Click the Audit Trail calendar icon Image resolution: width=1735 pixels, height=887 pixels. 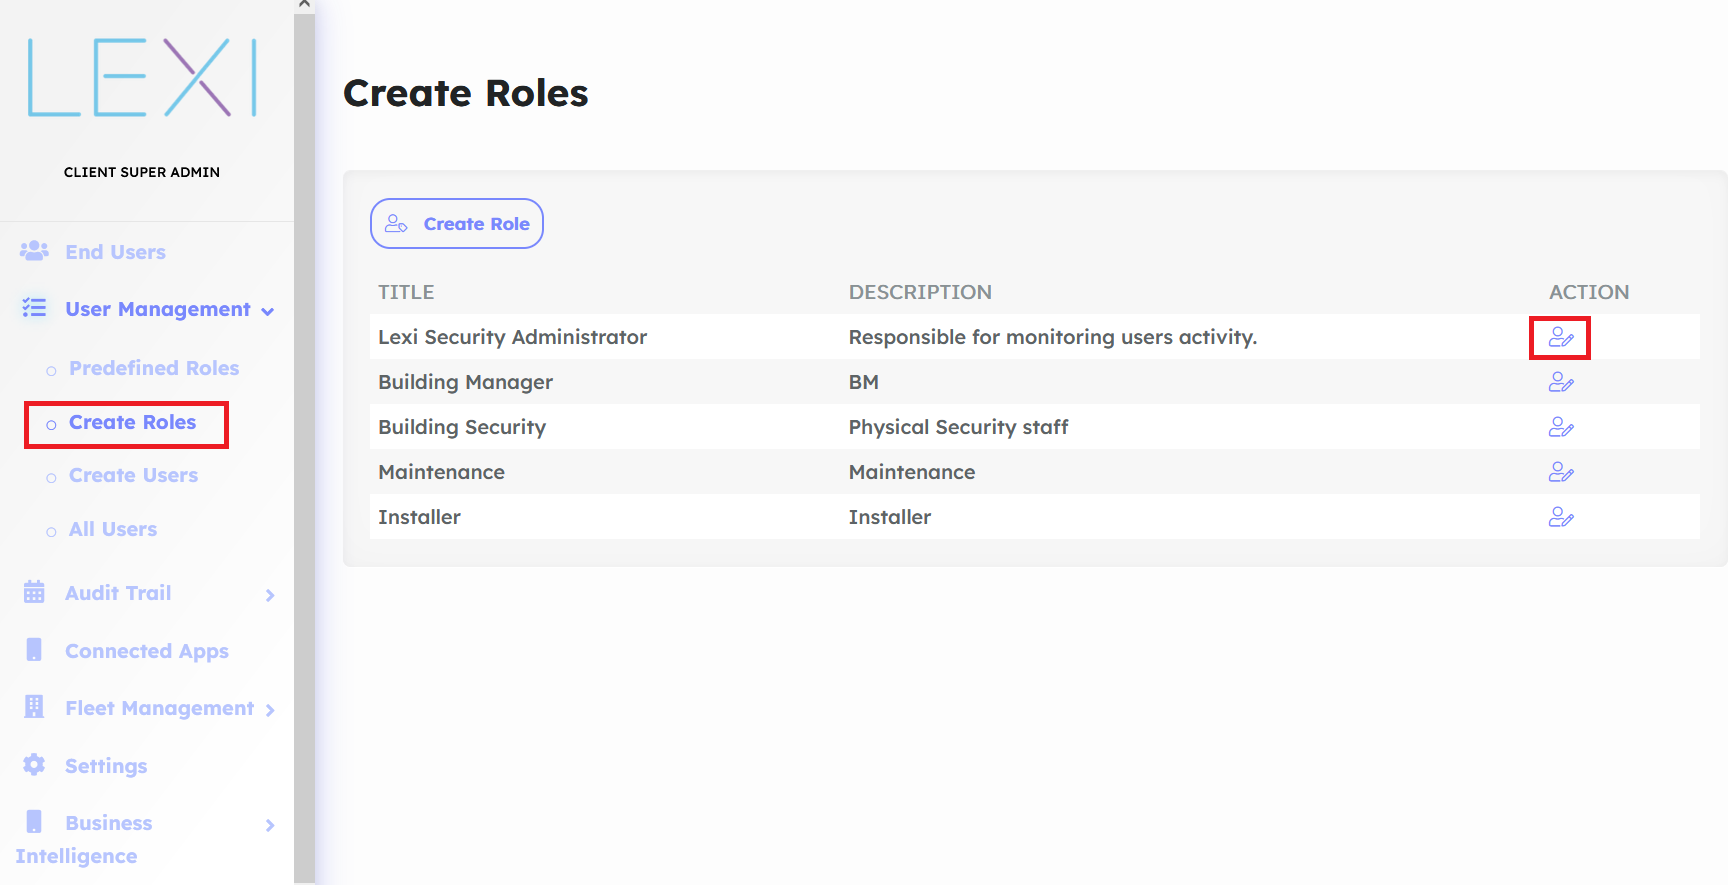tap(34, 593)
